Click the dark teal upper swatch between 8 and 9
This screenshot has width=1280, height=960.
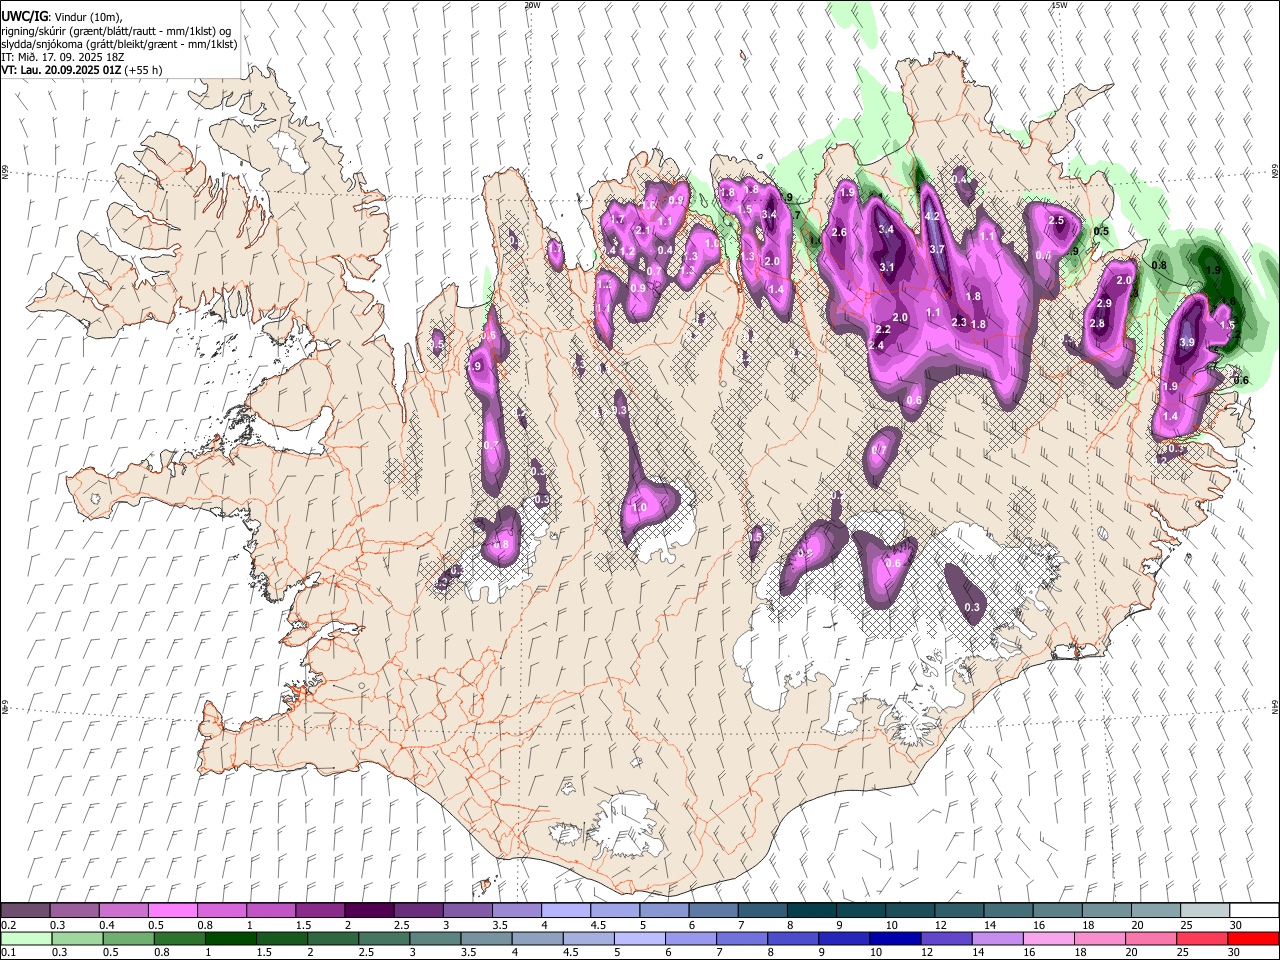[x=811, y=910]
